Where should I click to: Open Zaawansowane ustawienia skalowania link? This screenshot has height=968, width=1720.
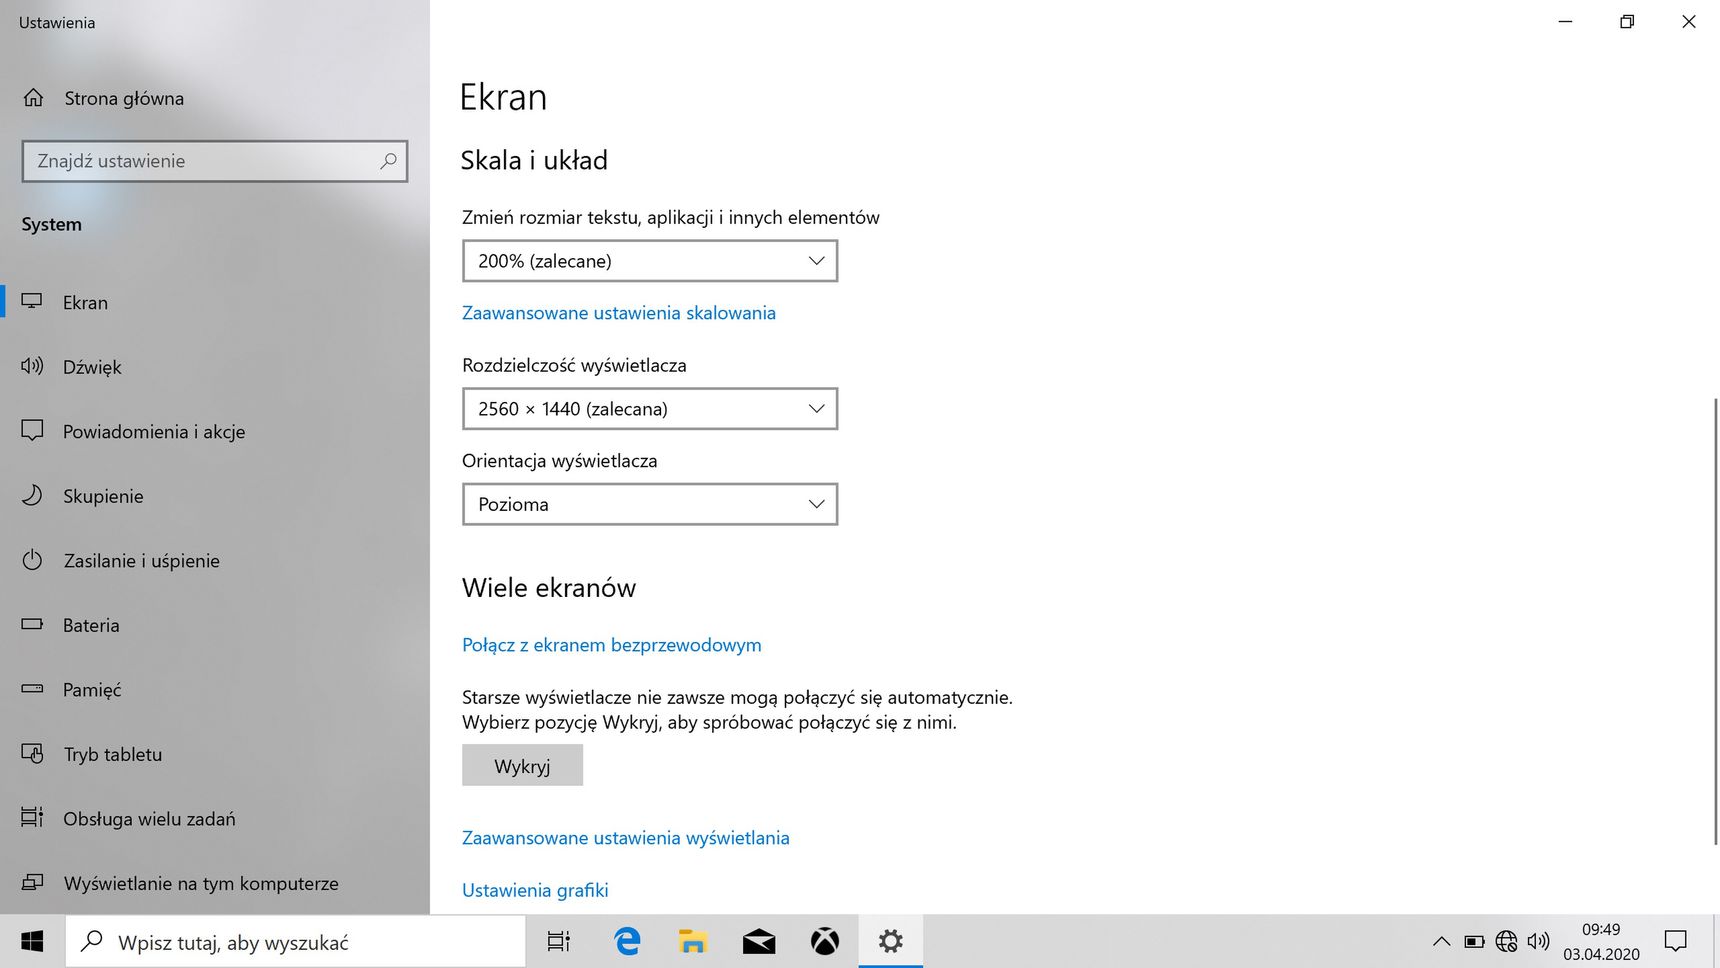coord(619,313)
